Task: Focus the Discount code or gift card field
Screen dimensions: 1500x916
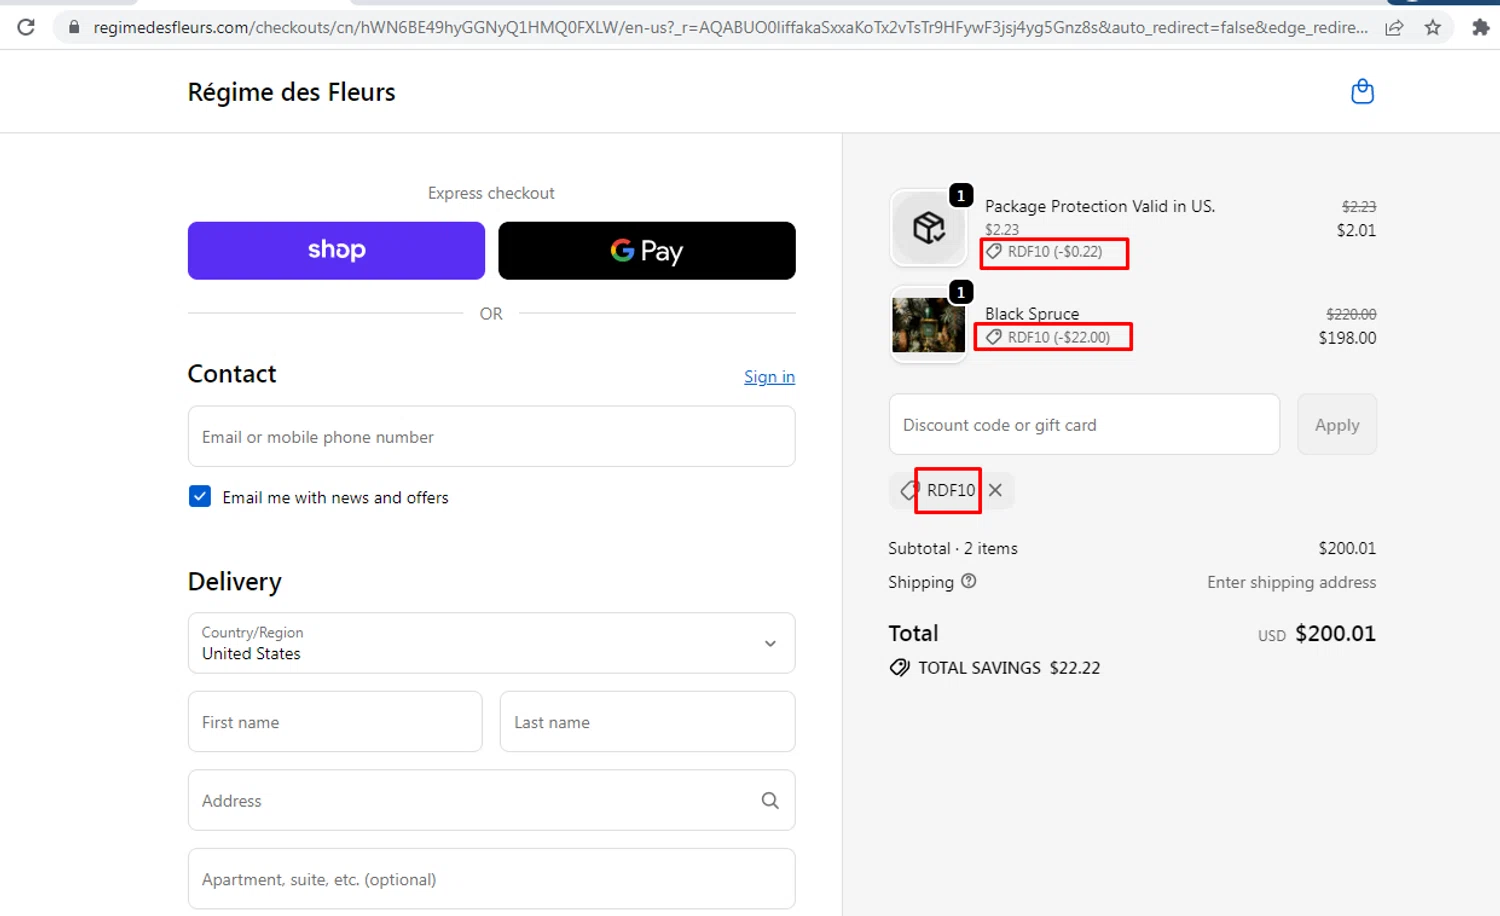Action: point(1084,425)
